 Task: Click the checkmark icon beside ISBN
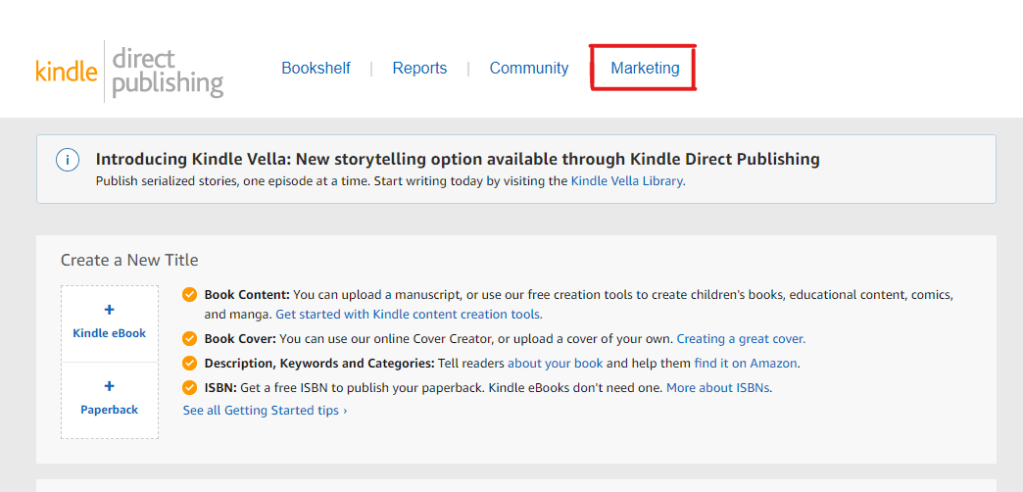coord(190,387)
